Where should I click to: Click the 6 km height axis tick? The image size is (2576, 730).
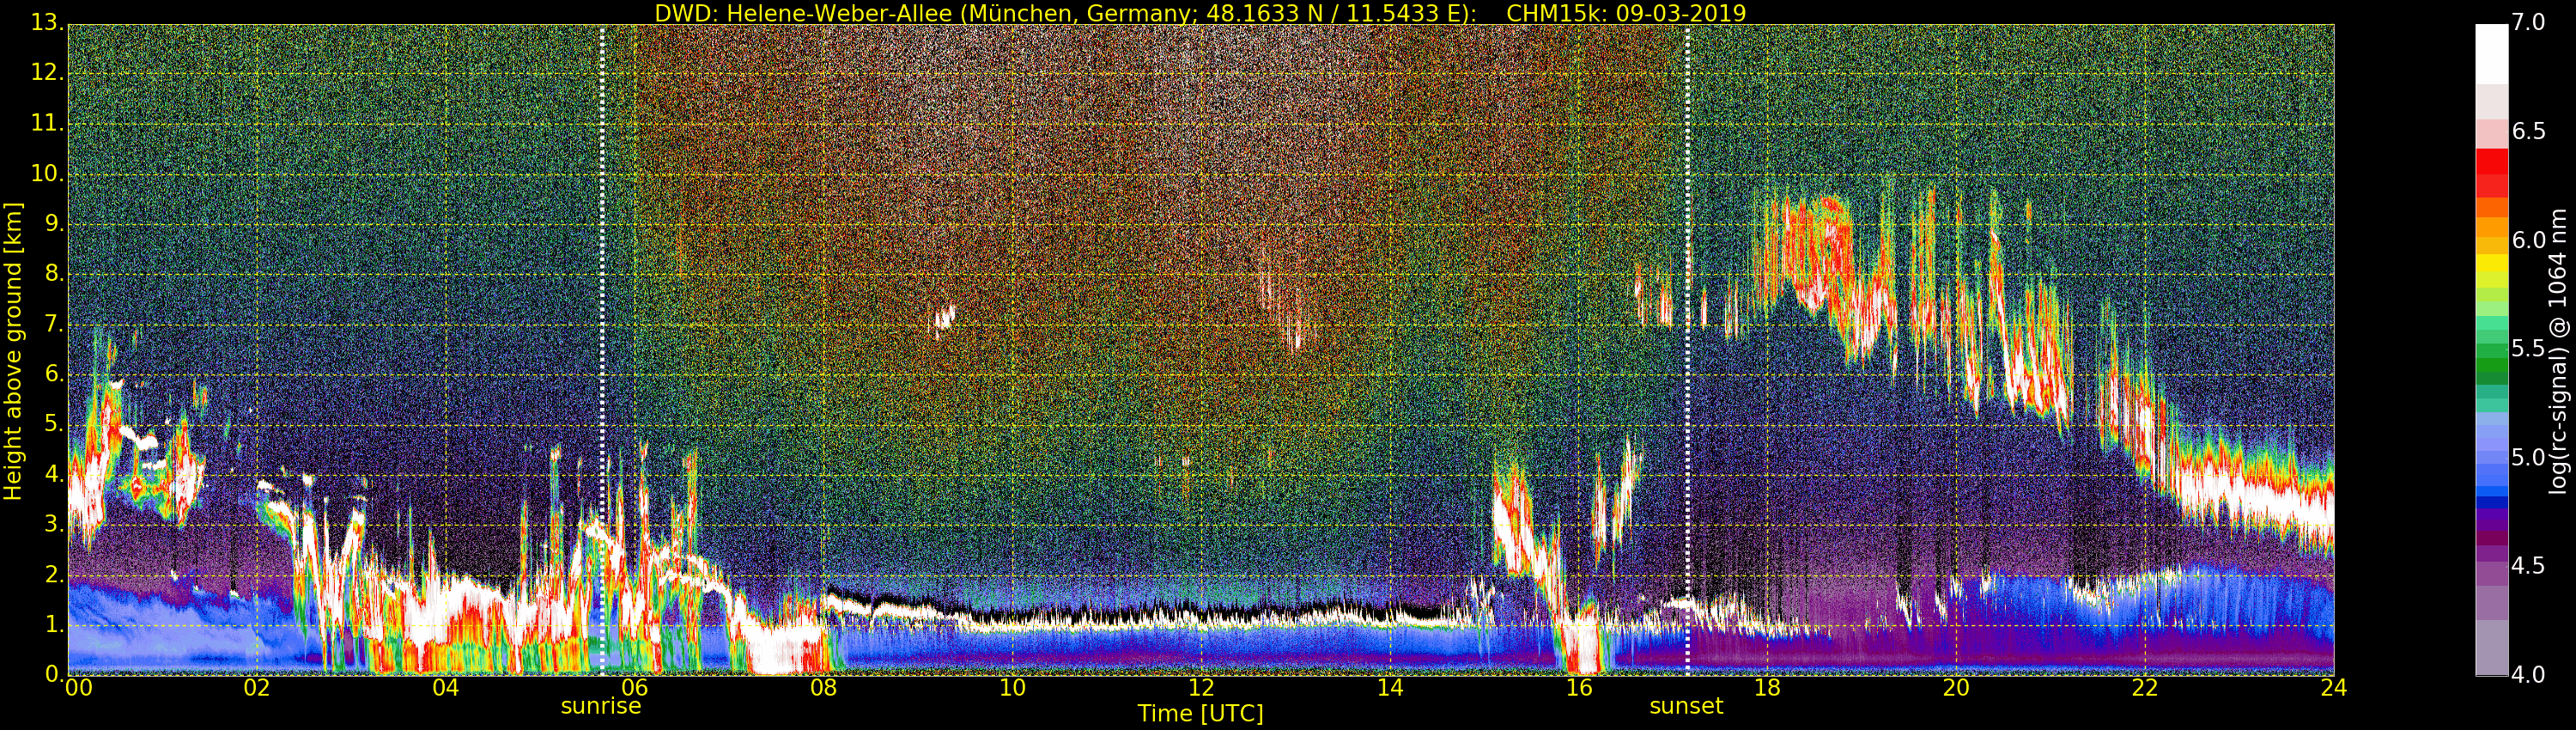coord(54,374)
